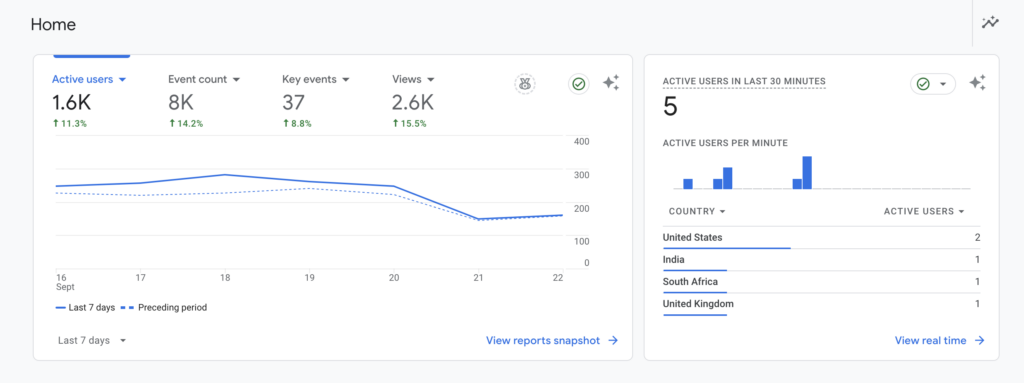Open the COUNTRY dimension dropdown
This screenshot has width=1024, height=383.
697,212
